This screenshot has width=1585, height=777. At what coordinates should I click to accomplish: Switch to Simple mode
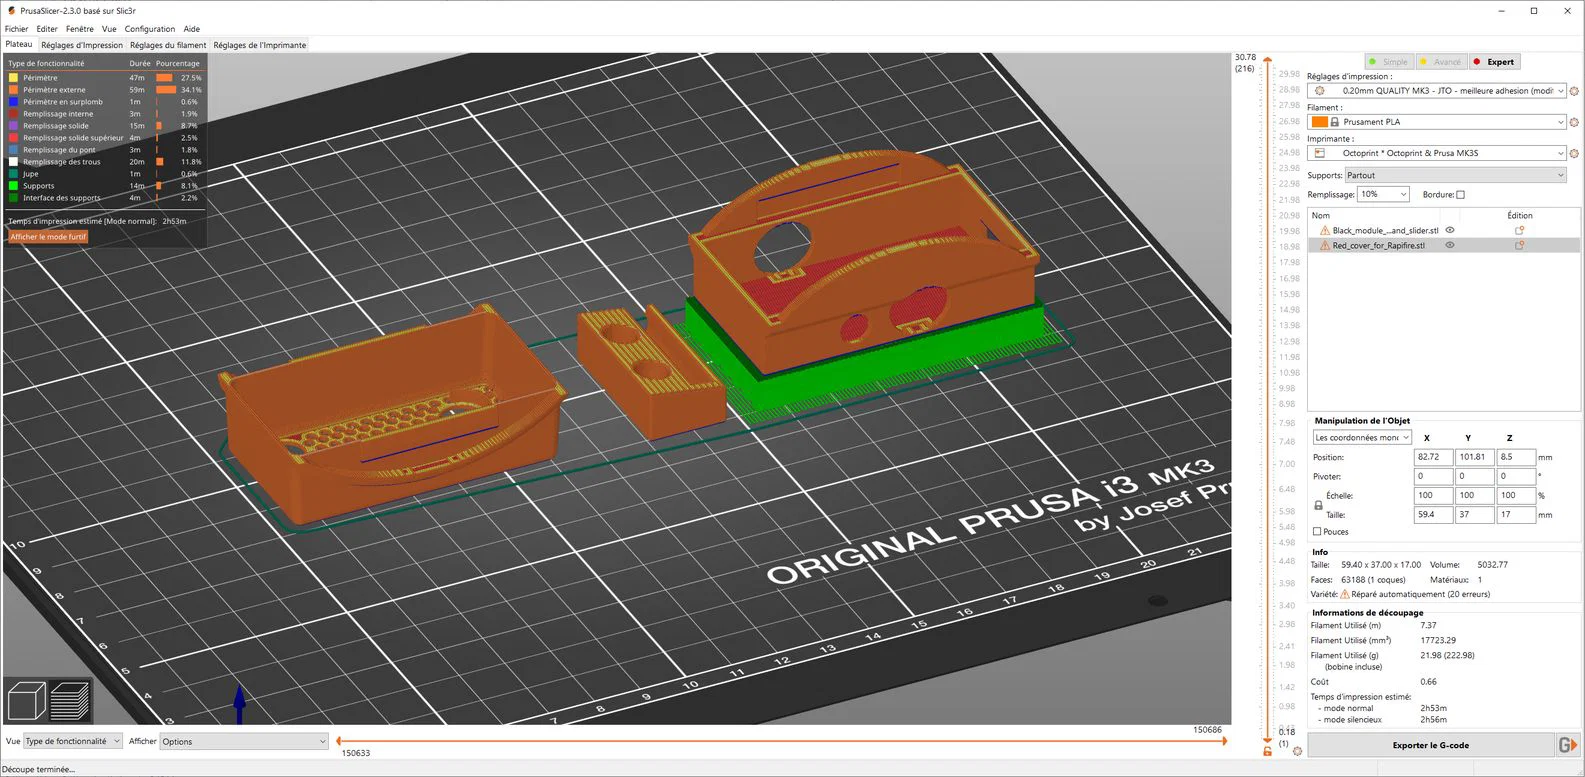1389,62
